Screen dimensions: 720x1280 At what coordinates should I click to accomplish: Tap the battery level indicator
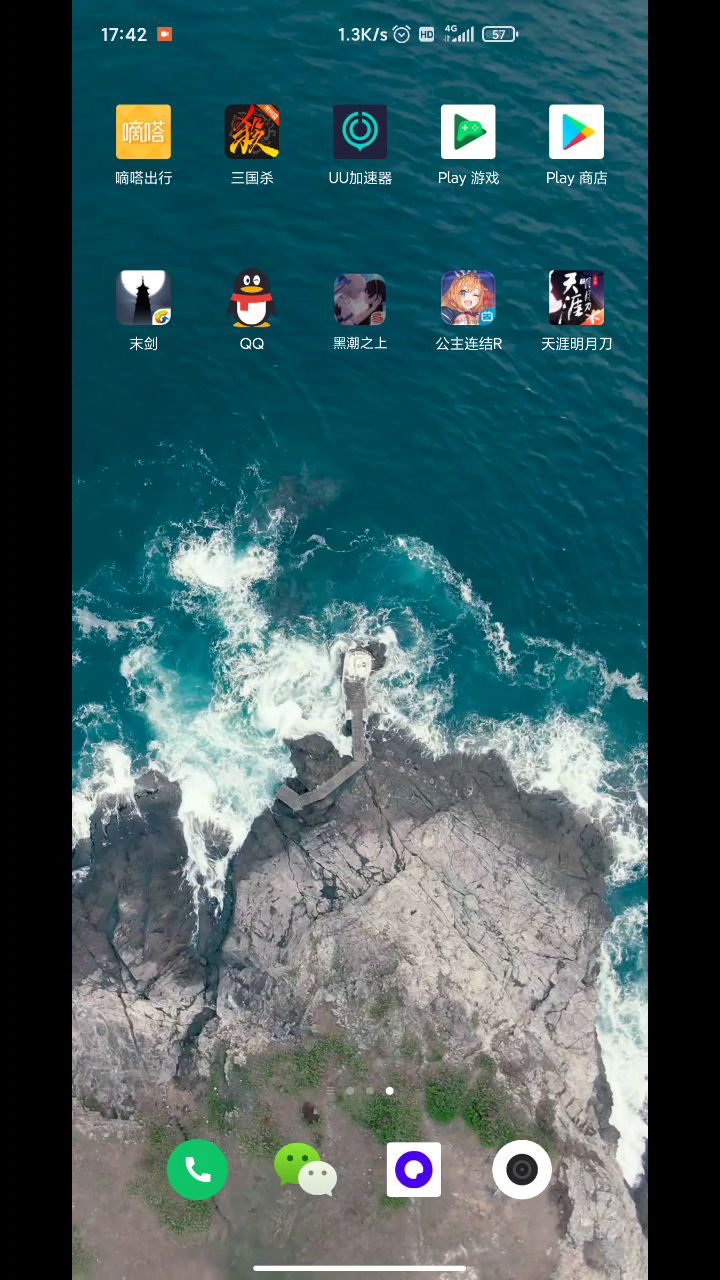pos(499,34)
